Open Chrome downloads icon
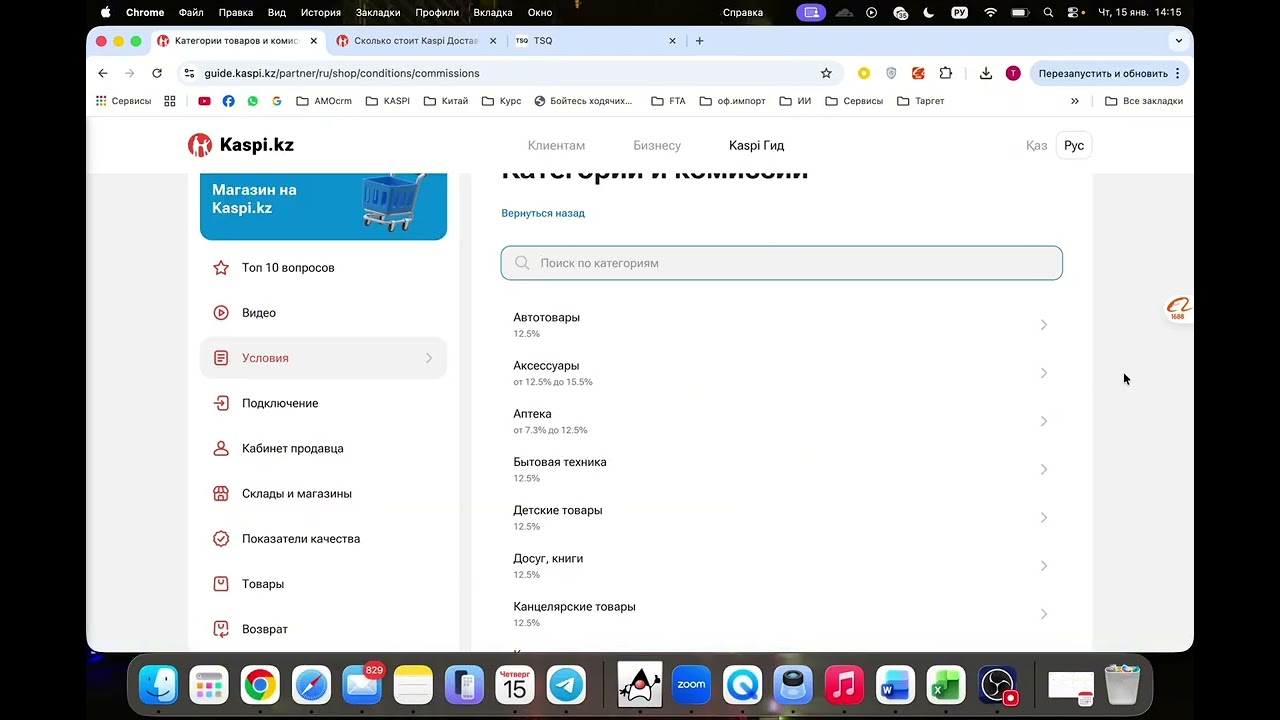1280x720 pixels. tap(986, 73)
